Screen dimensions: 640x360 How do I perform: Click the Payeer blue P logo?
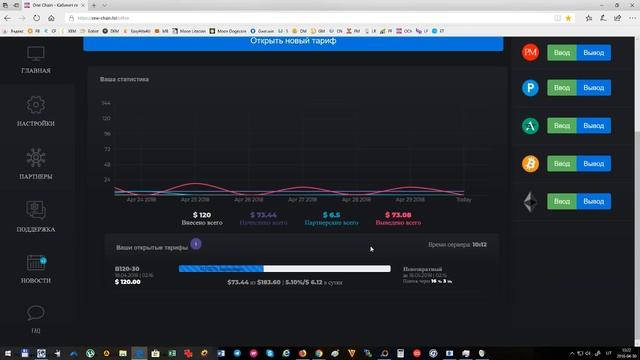530,88
